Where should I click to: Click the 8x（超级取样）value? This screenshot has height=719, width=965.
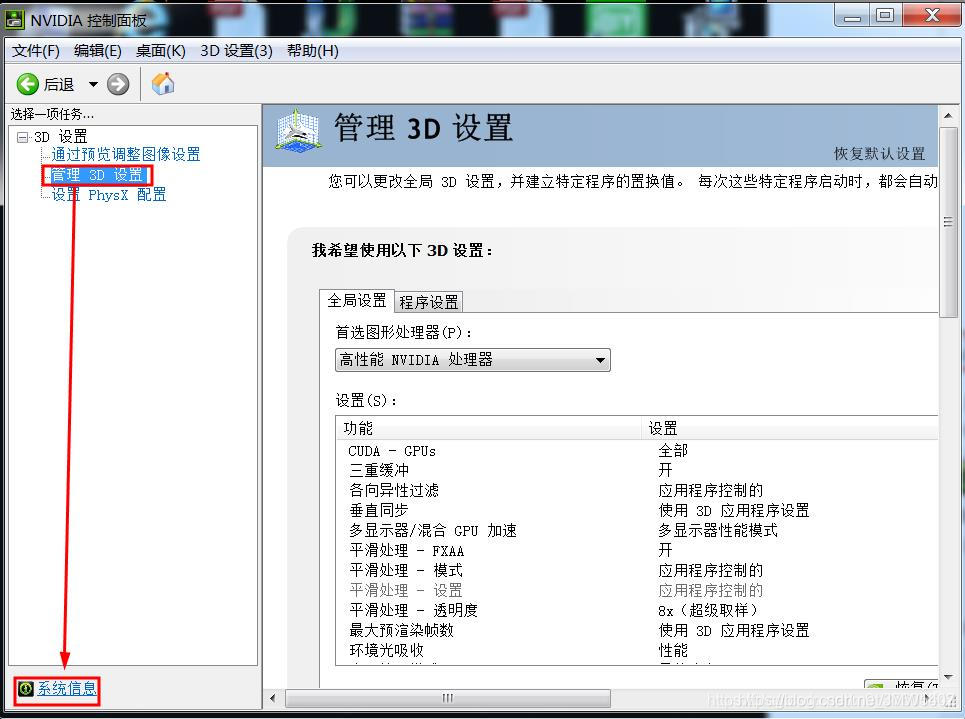(x=708, y=610)
